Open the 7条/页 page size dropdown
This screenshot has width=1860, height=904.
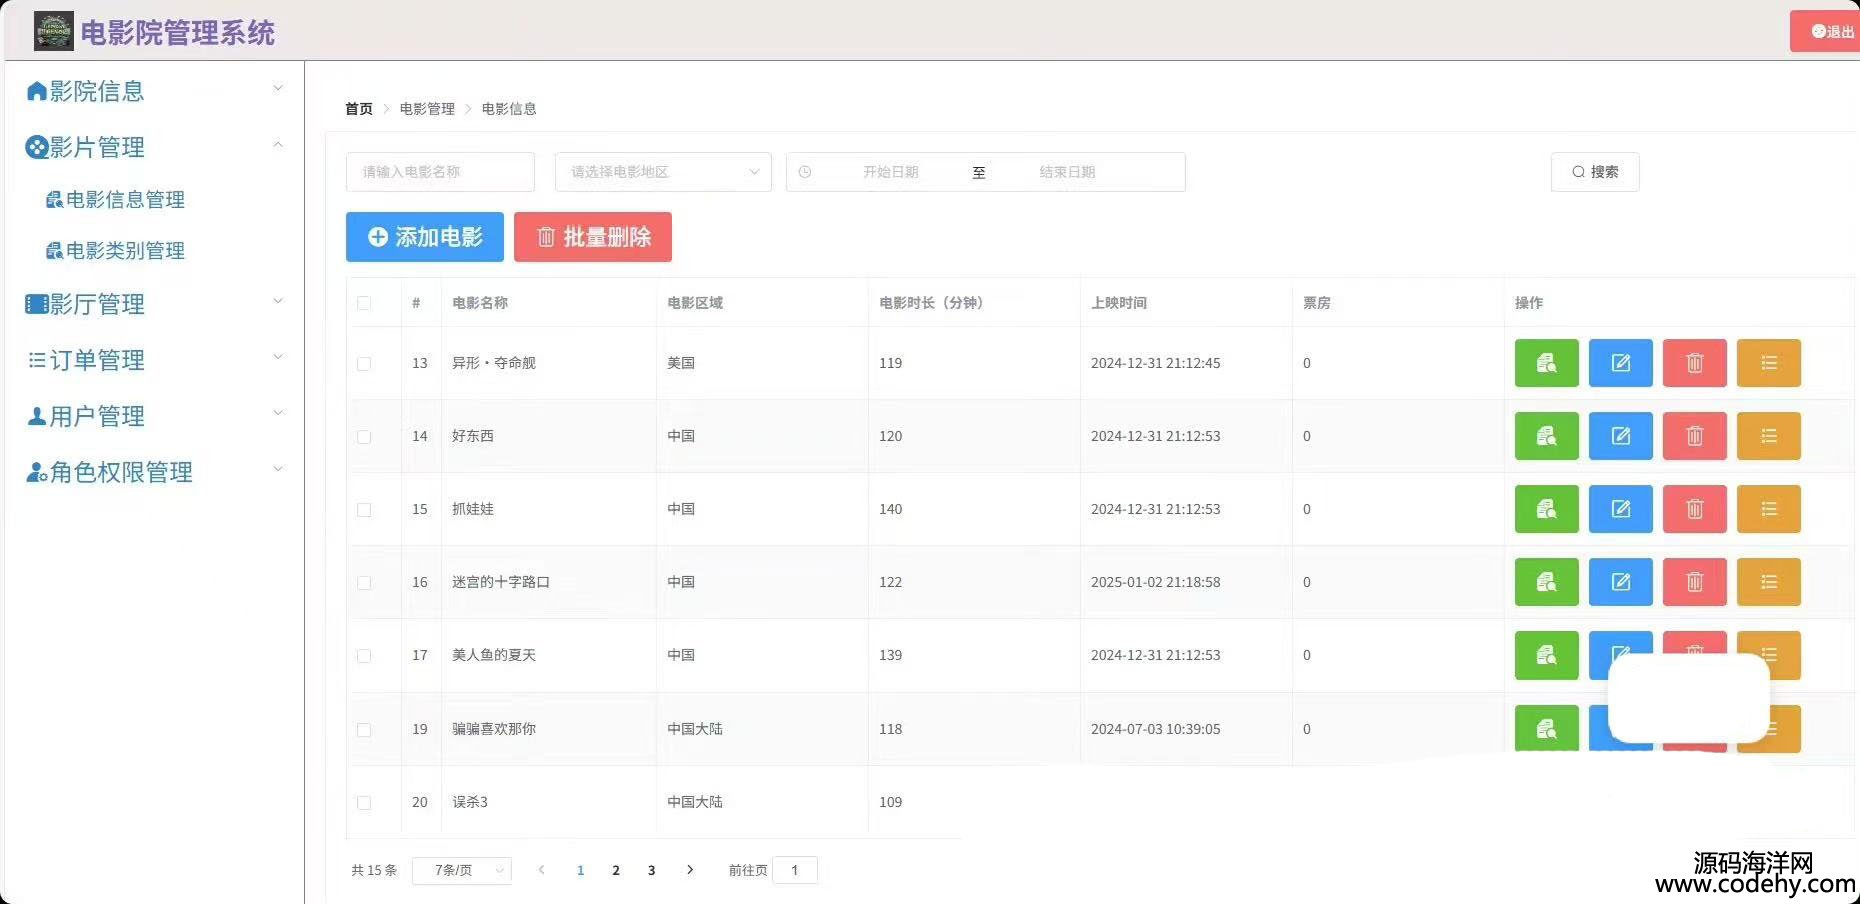462,871
